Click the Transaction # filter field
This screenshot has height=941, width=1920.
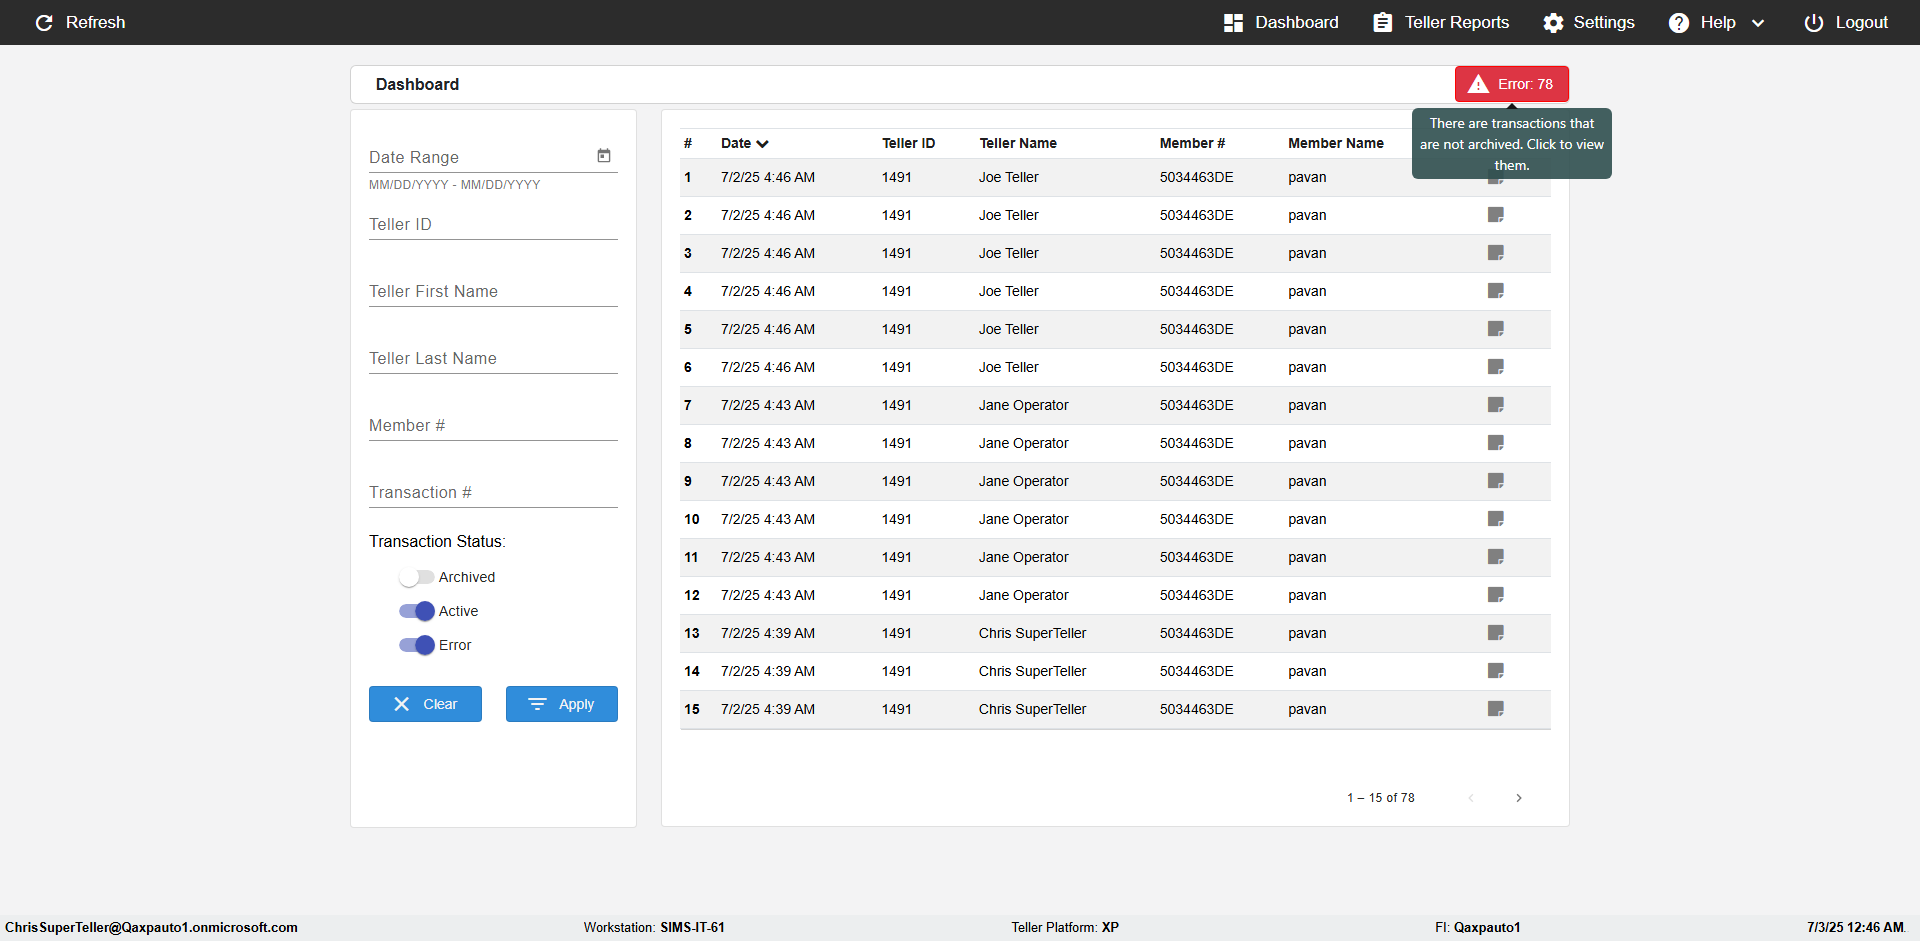point(493,492)
